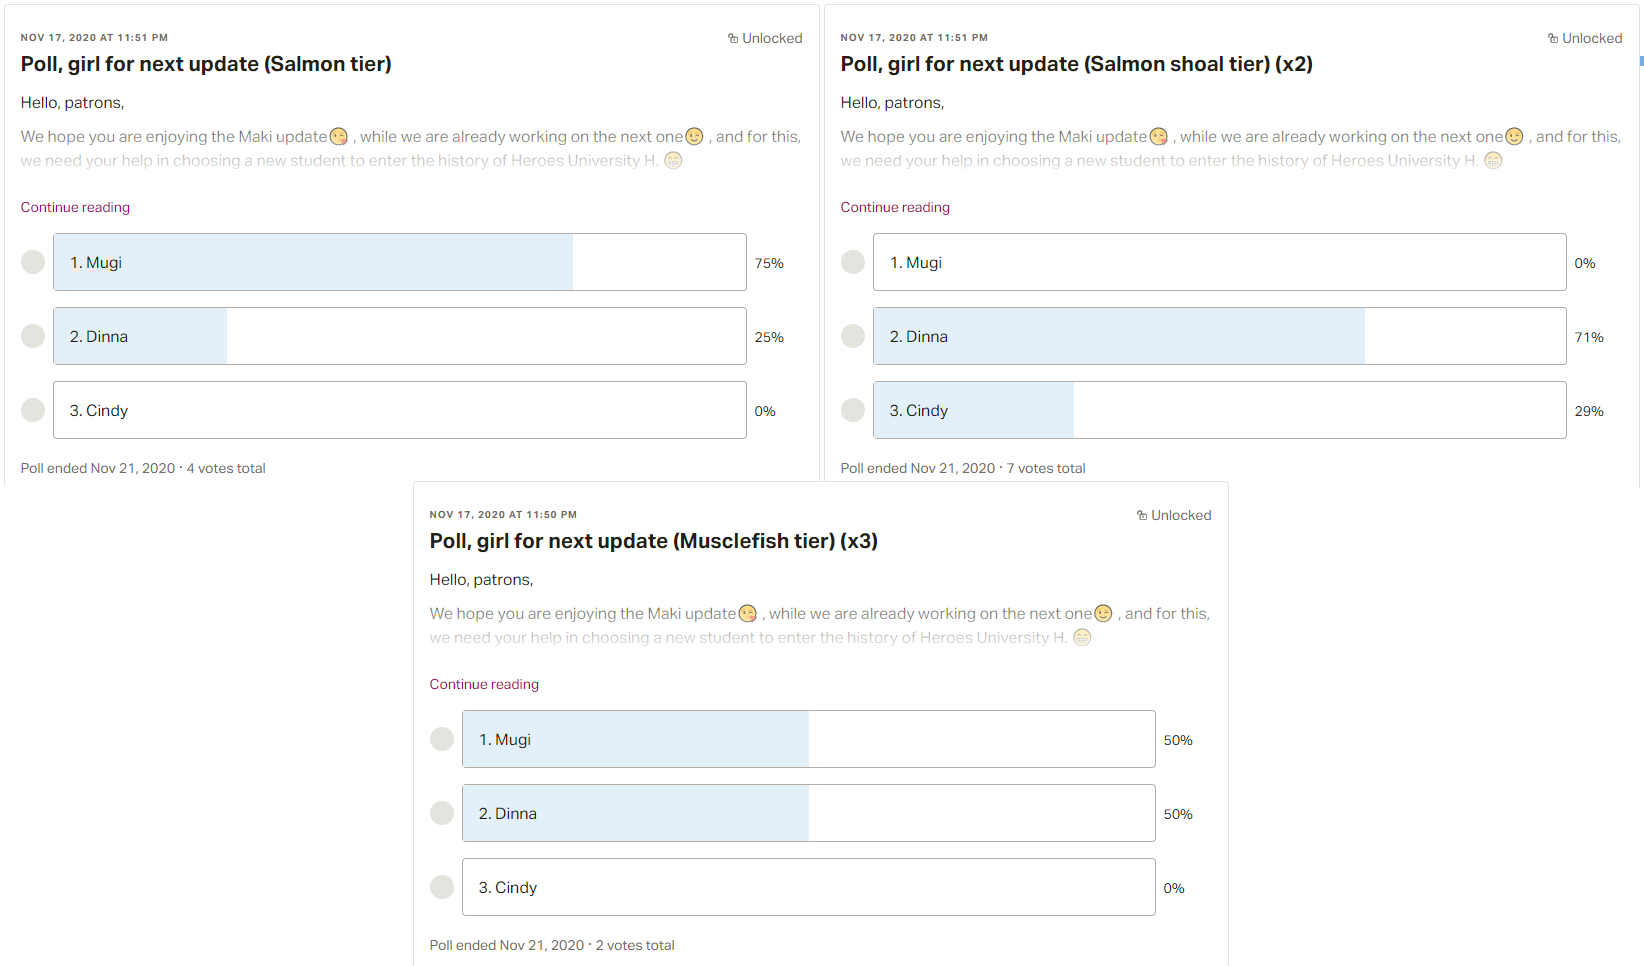Select Mugi radio button in Musclefish poll
Screen dimensions: 1644x966
pos(442,739)
